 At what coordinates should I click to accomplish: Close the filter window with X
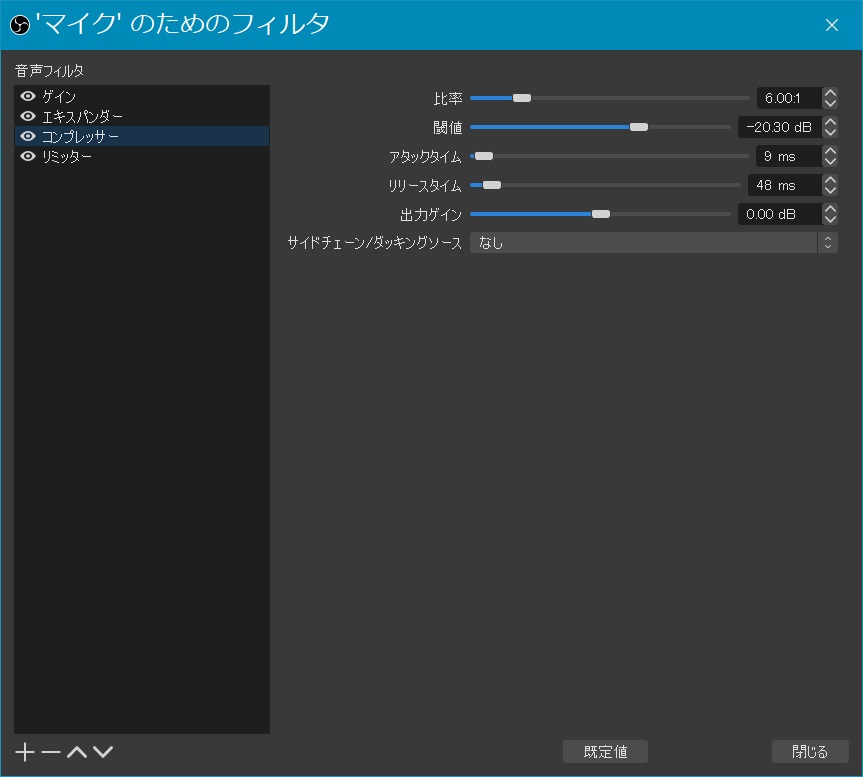click(831, 25)
